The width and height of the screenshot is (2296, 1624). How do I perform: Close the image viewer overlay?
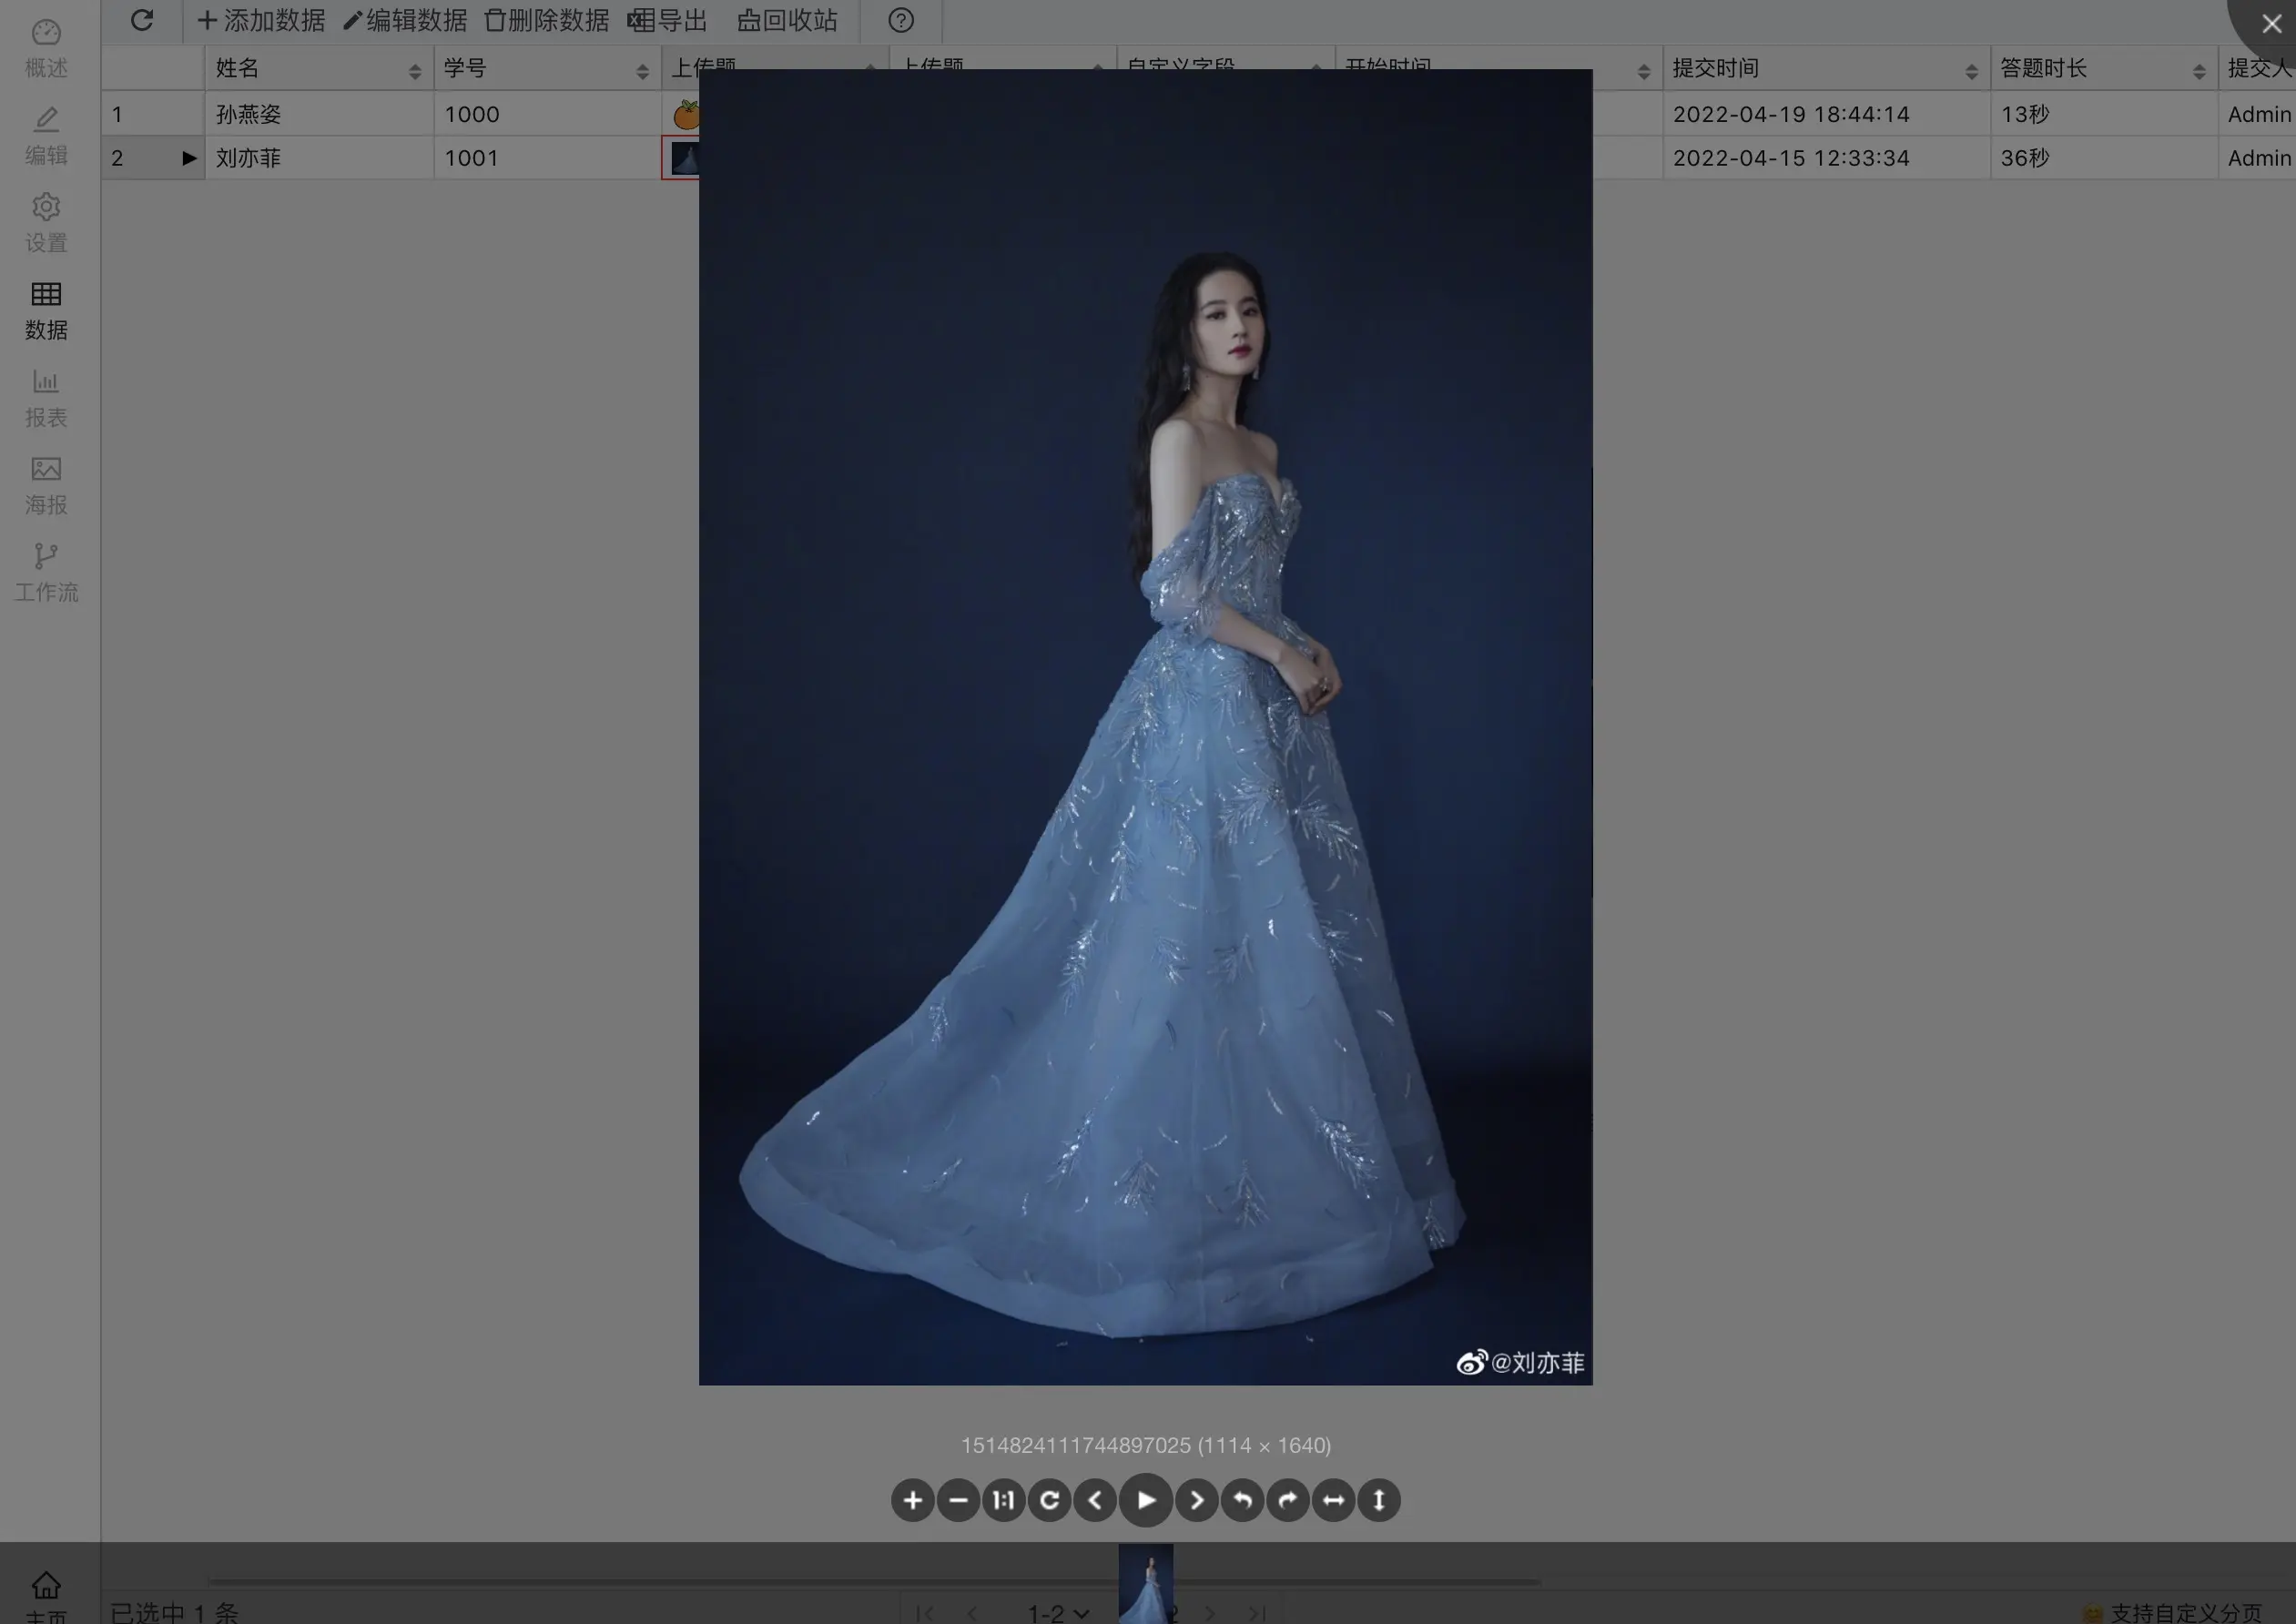point(2271,23)
